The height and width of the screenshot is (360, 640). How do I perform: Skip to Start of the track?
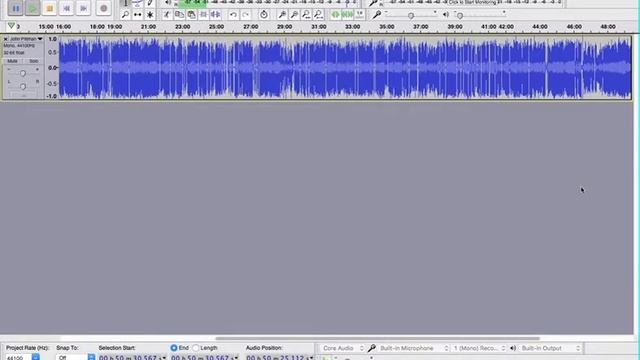[x=67, y=8]
